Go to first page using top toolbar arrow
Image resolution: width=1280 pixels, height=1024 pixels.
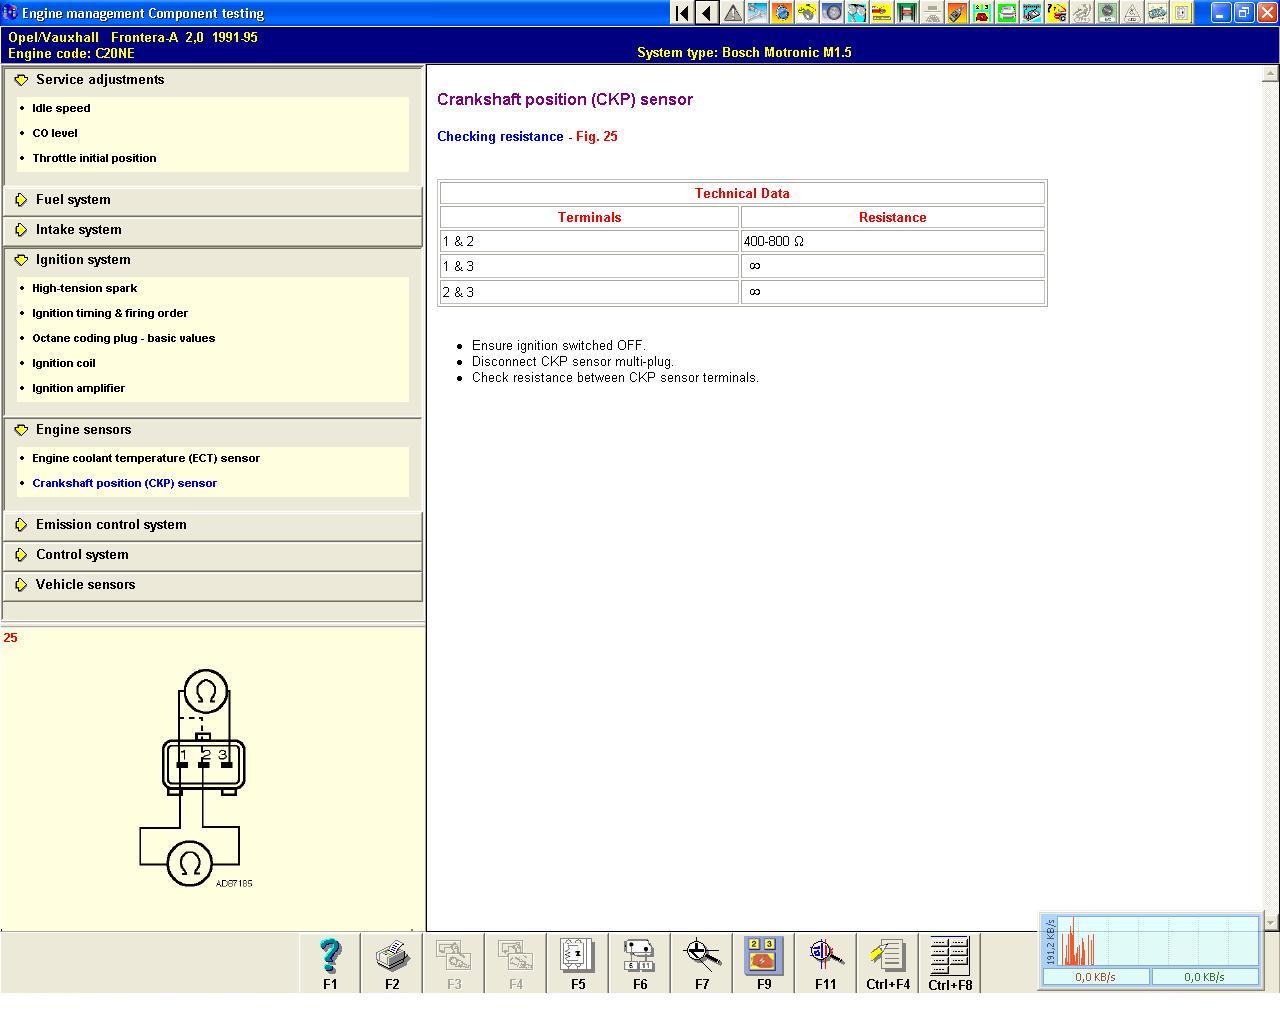pyautogui.click(x=682, y=13)
